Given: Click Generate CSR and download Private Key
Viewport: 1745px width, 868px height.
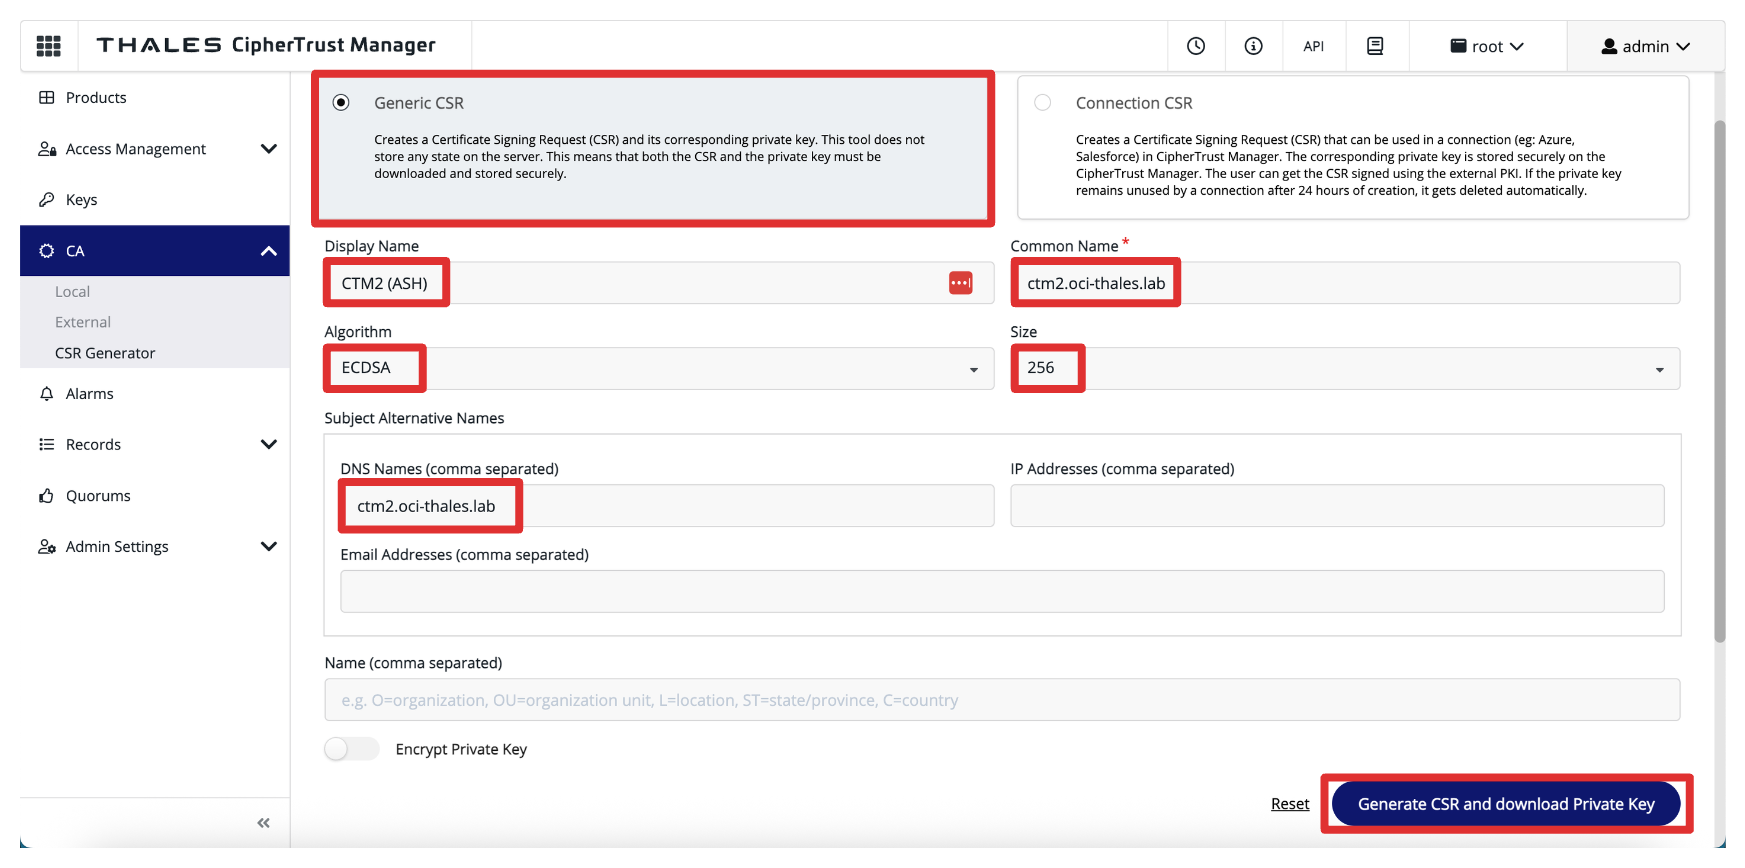Looking at the screenshot, I should click(x=1505, y=804).
